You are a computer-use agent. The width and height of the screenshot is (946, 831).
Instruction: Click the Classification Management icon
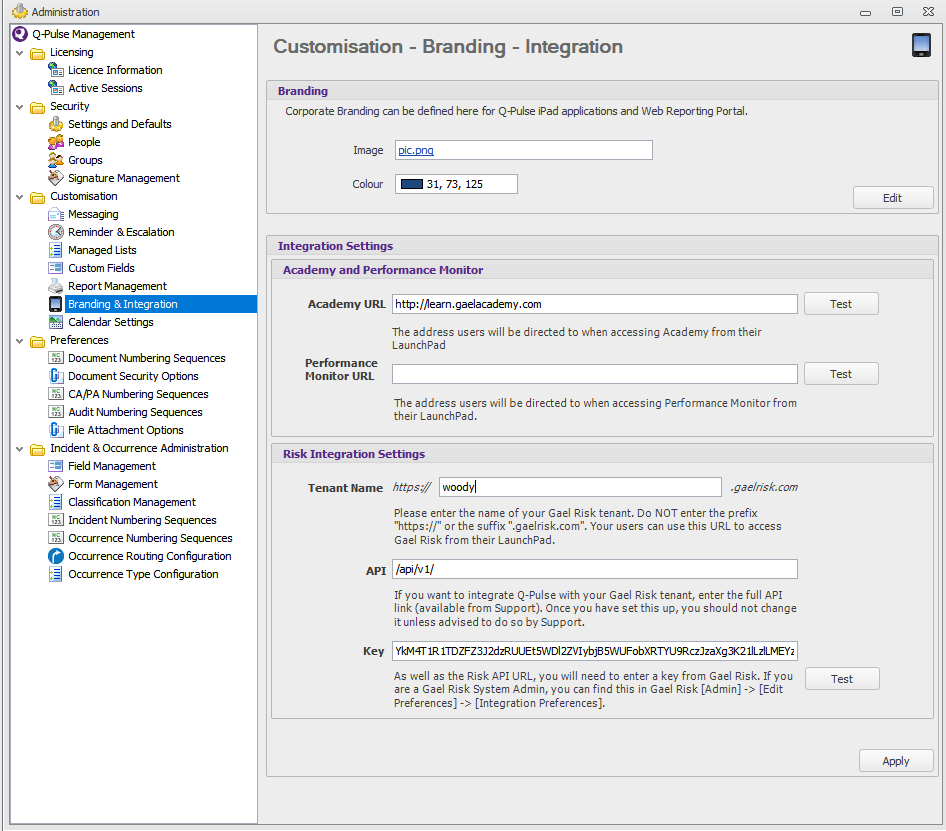pyautogui.click(x=56, y=502)
